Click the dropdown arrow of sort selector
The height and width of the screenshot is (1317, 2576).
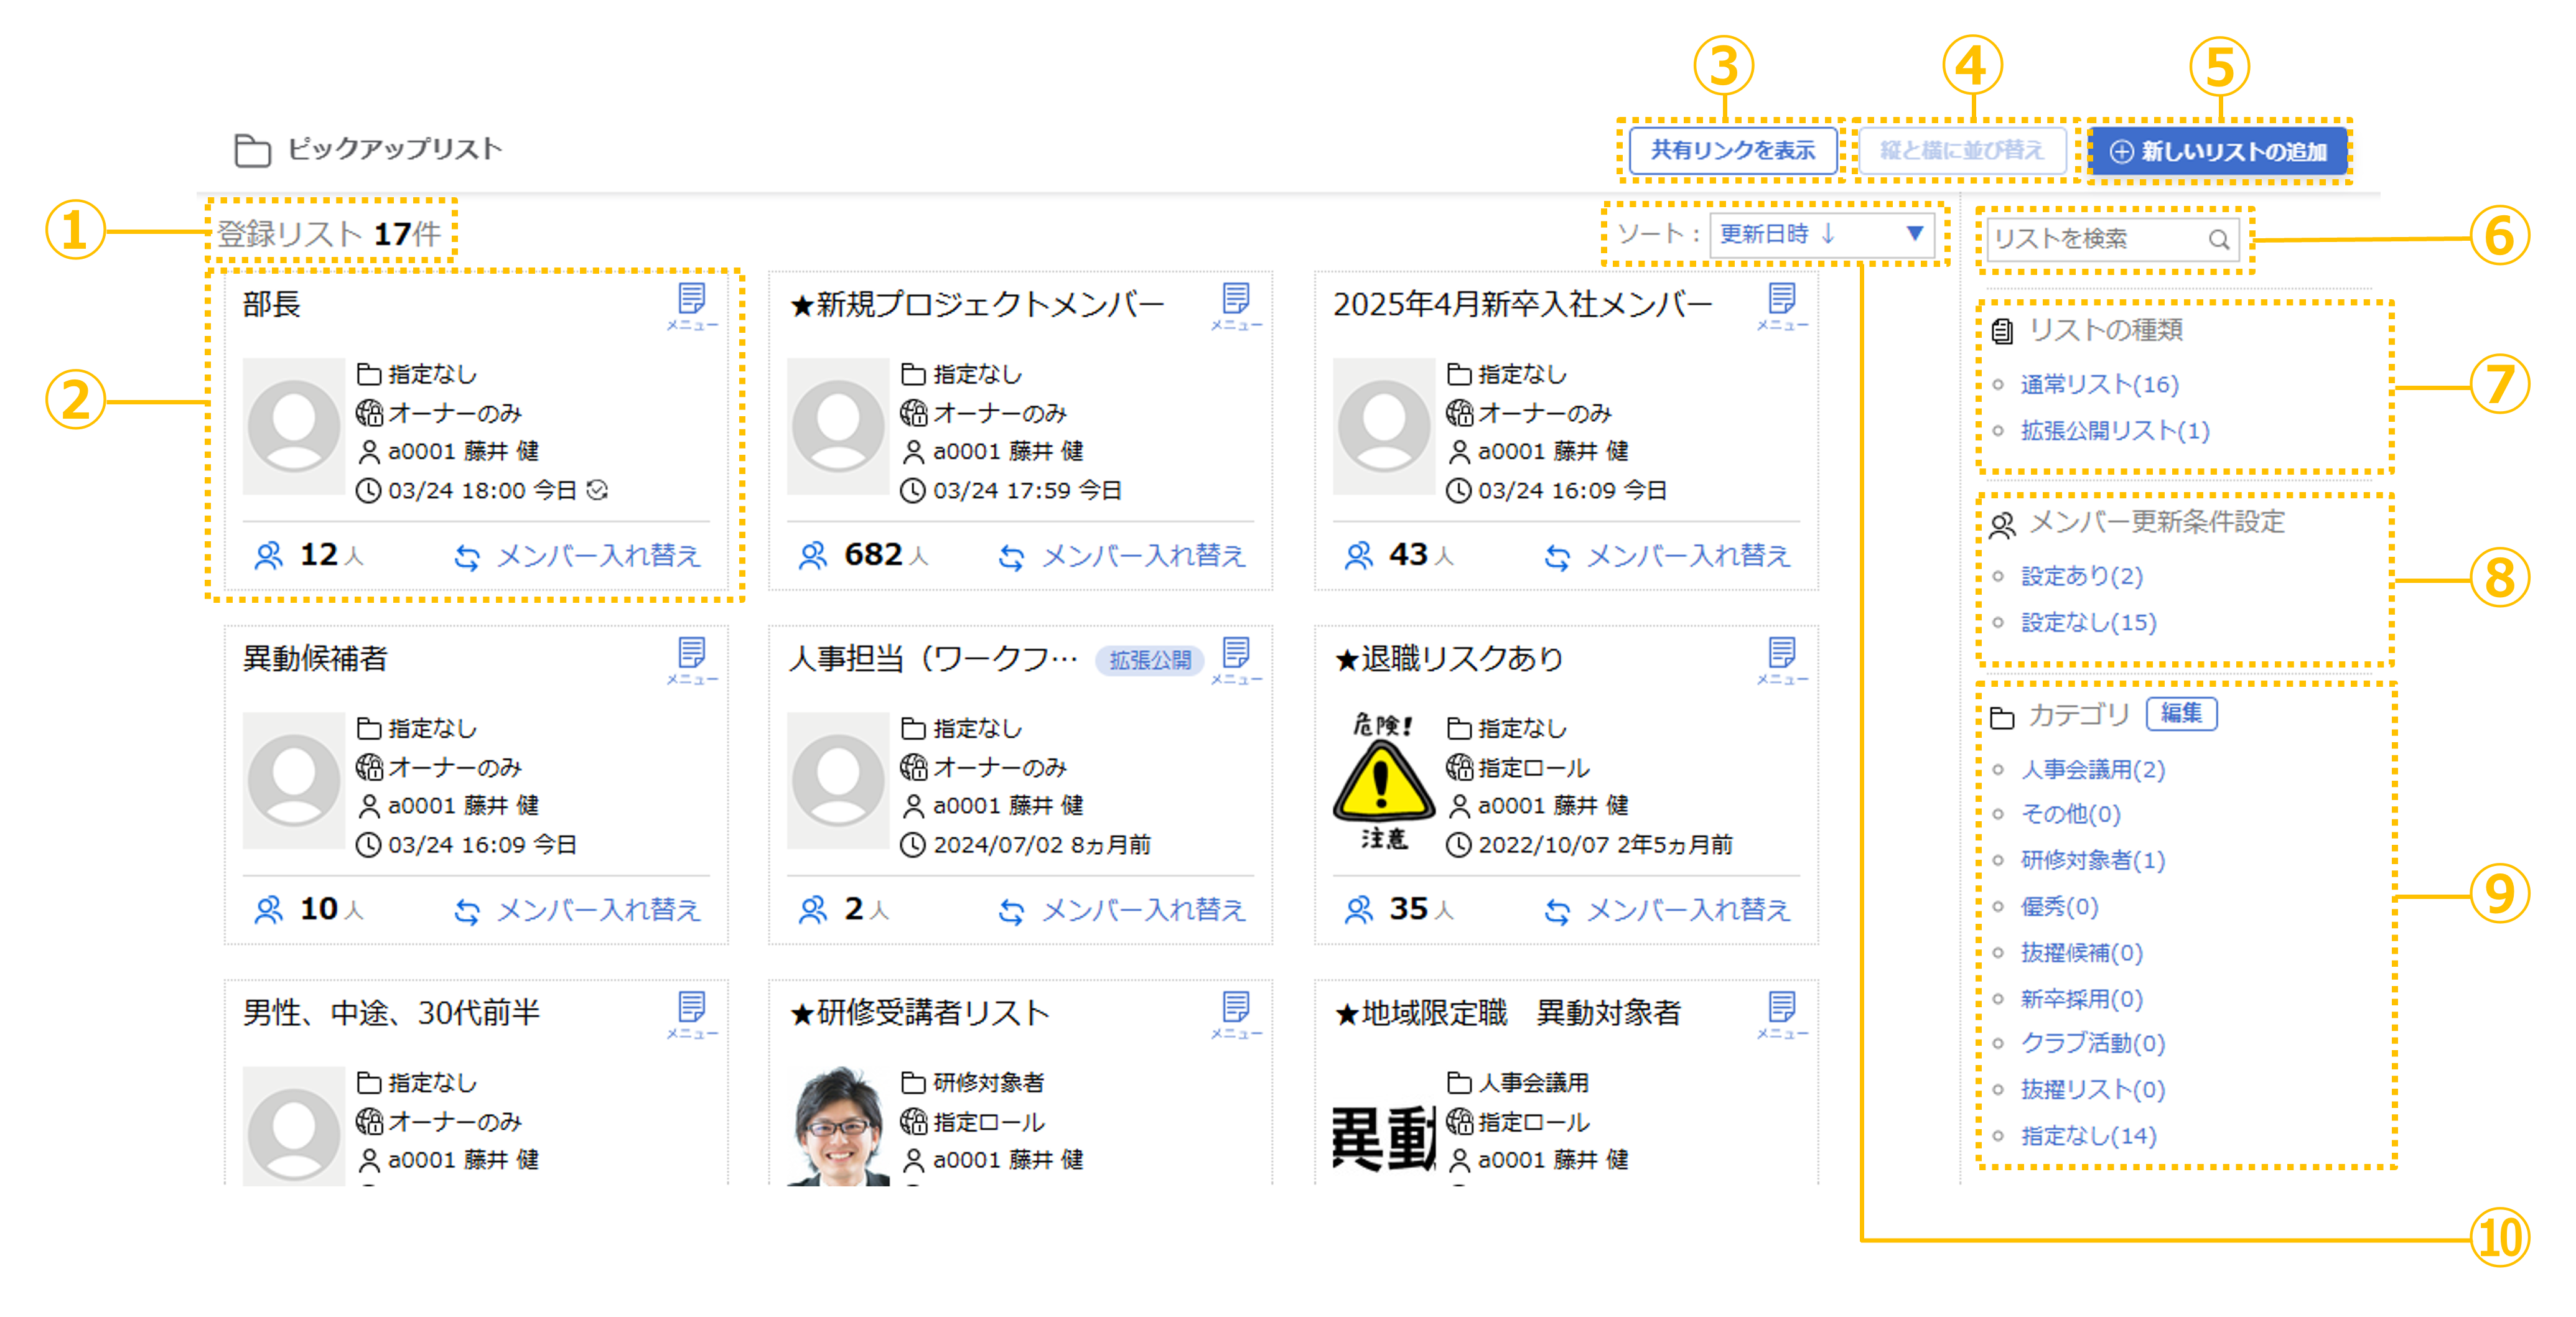click(1914, 234)
